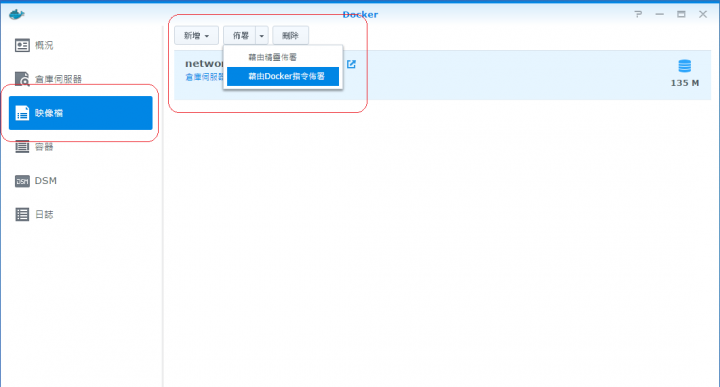
Task: Close the Docker window
Action: (703, 14)
